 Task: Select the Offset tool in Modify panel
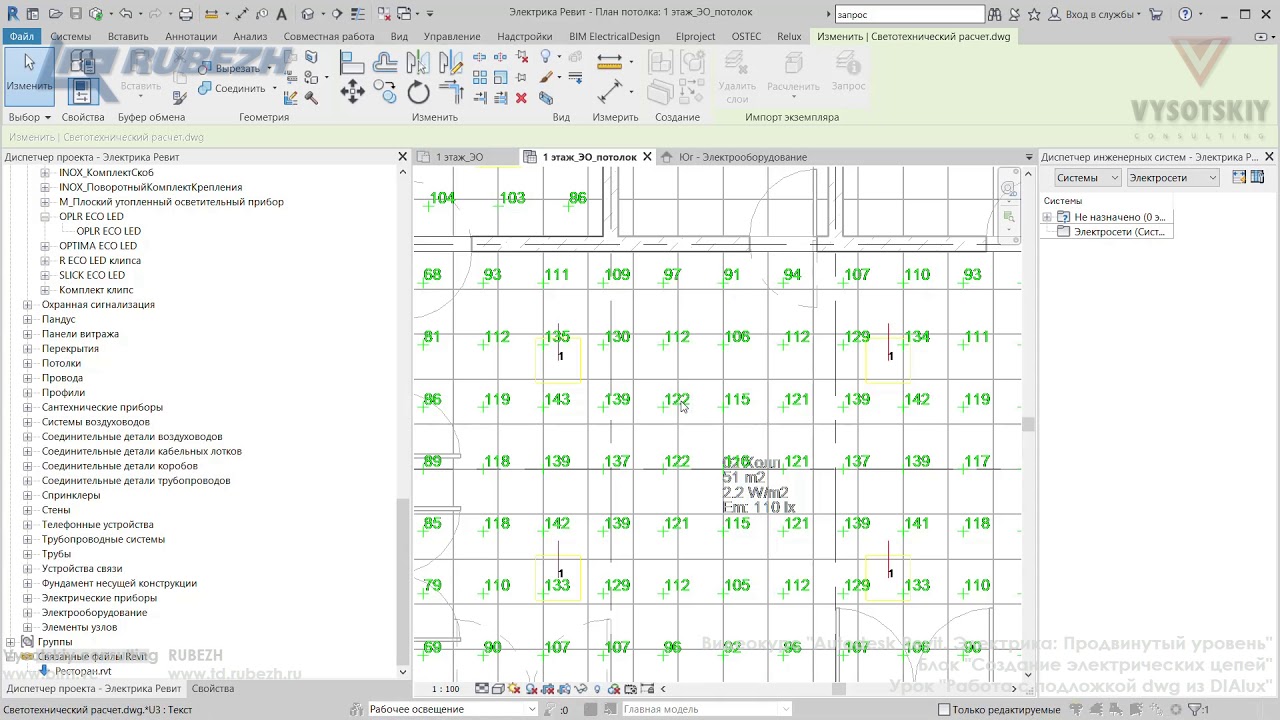385,63
